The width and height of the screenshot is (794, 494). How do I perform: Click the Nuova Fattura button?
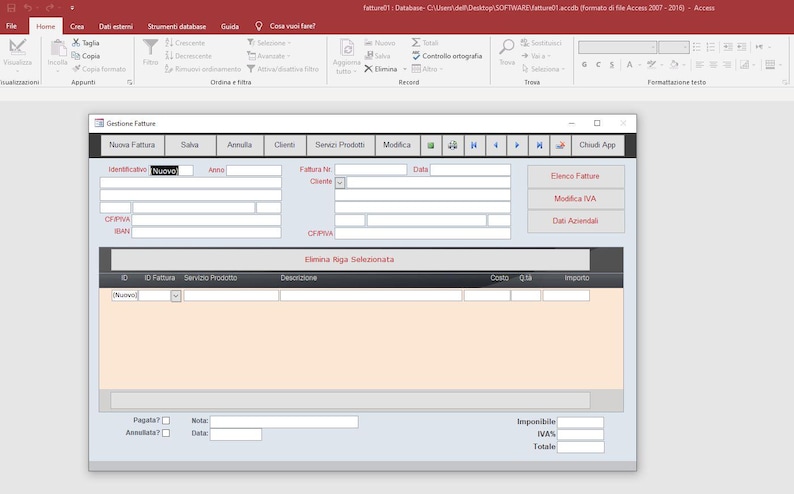coord(132,145)
